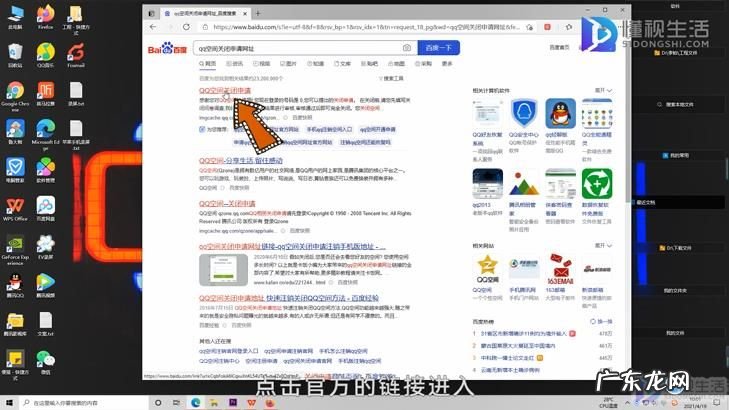729x410 pixels.
Task: Click the Baidu homepage link at top right
Action: (559, 47)
